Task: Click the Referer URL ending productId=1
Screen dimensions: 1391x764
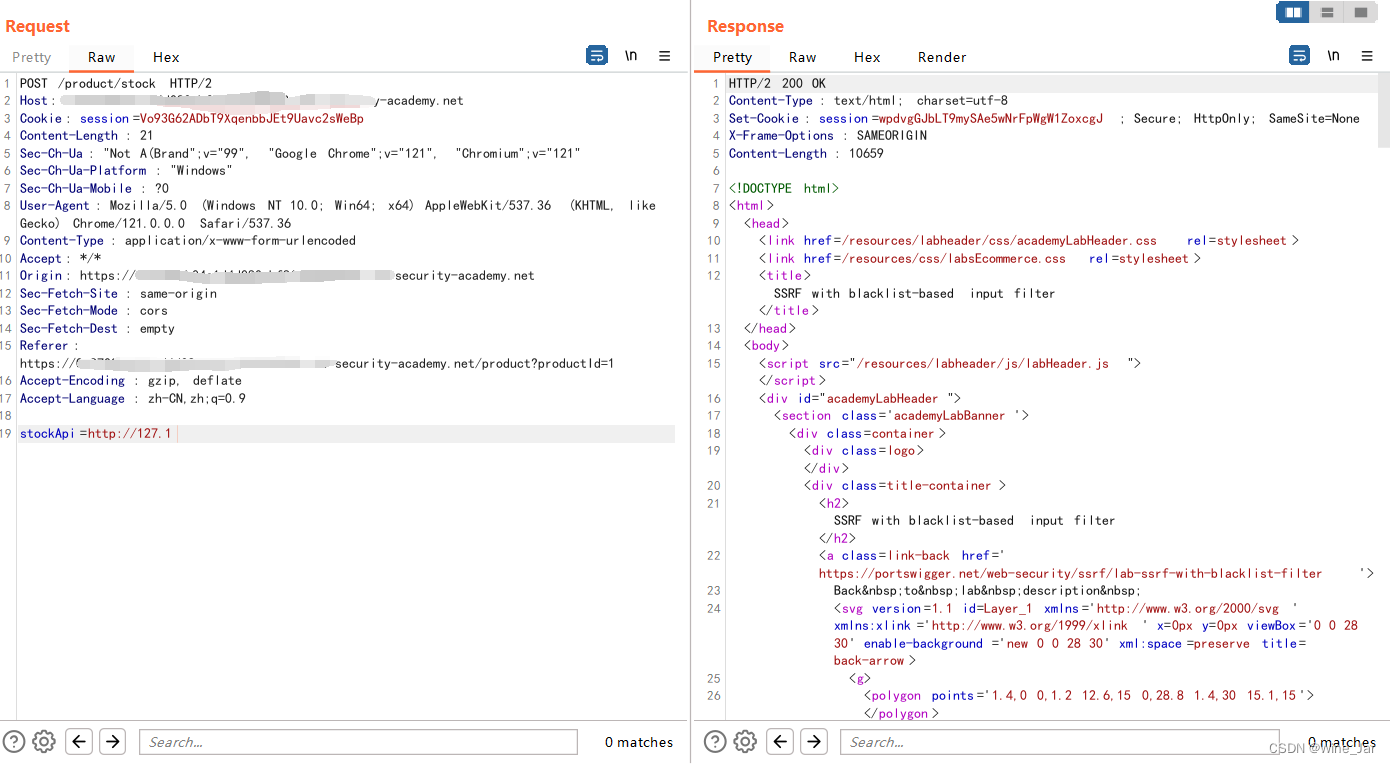Action: pos(317,364)
